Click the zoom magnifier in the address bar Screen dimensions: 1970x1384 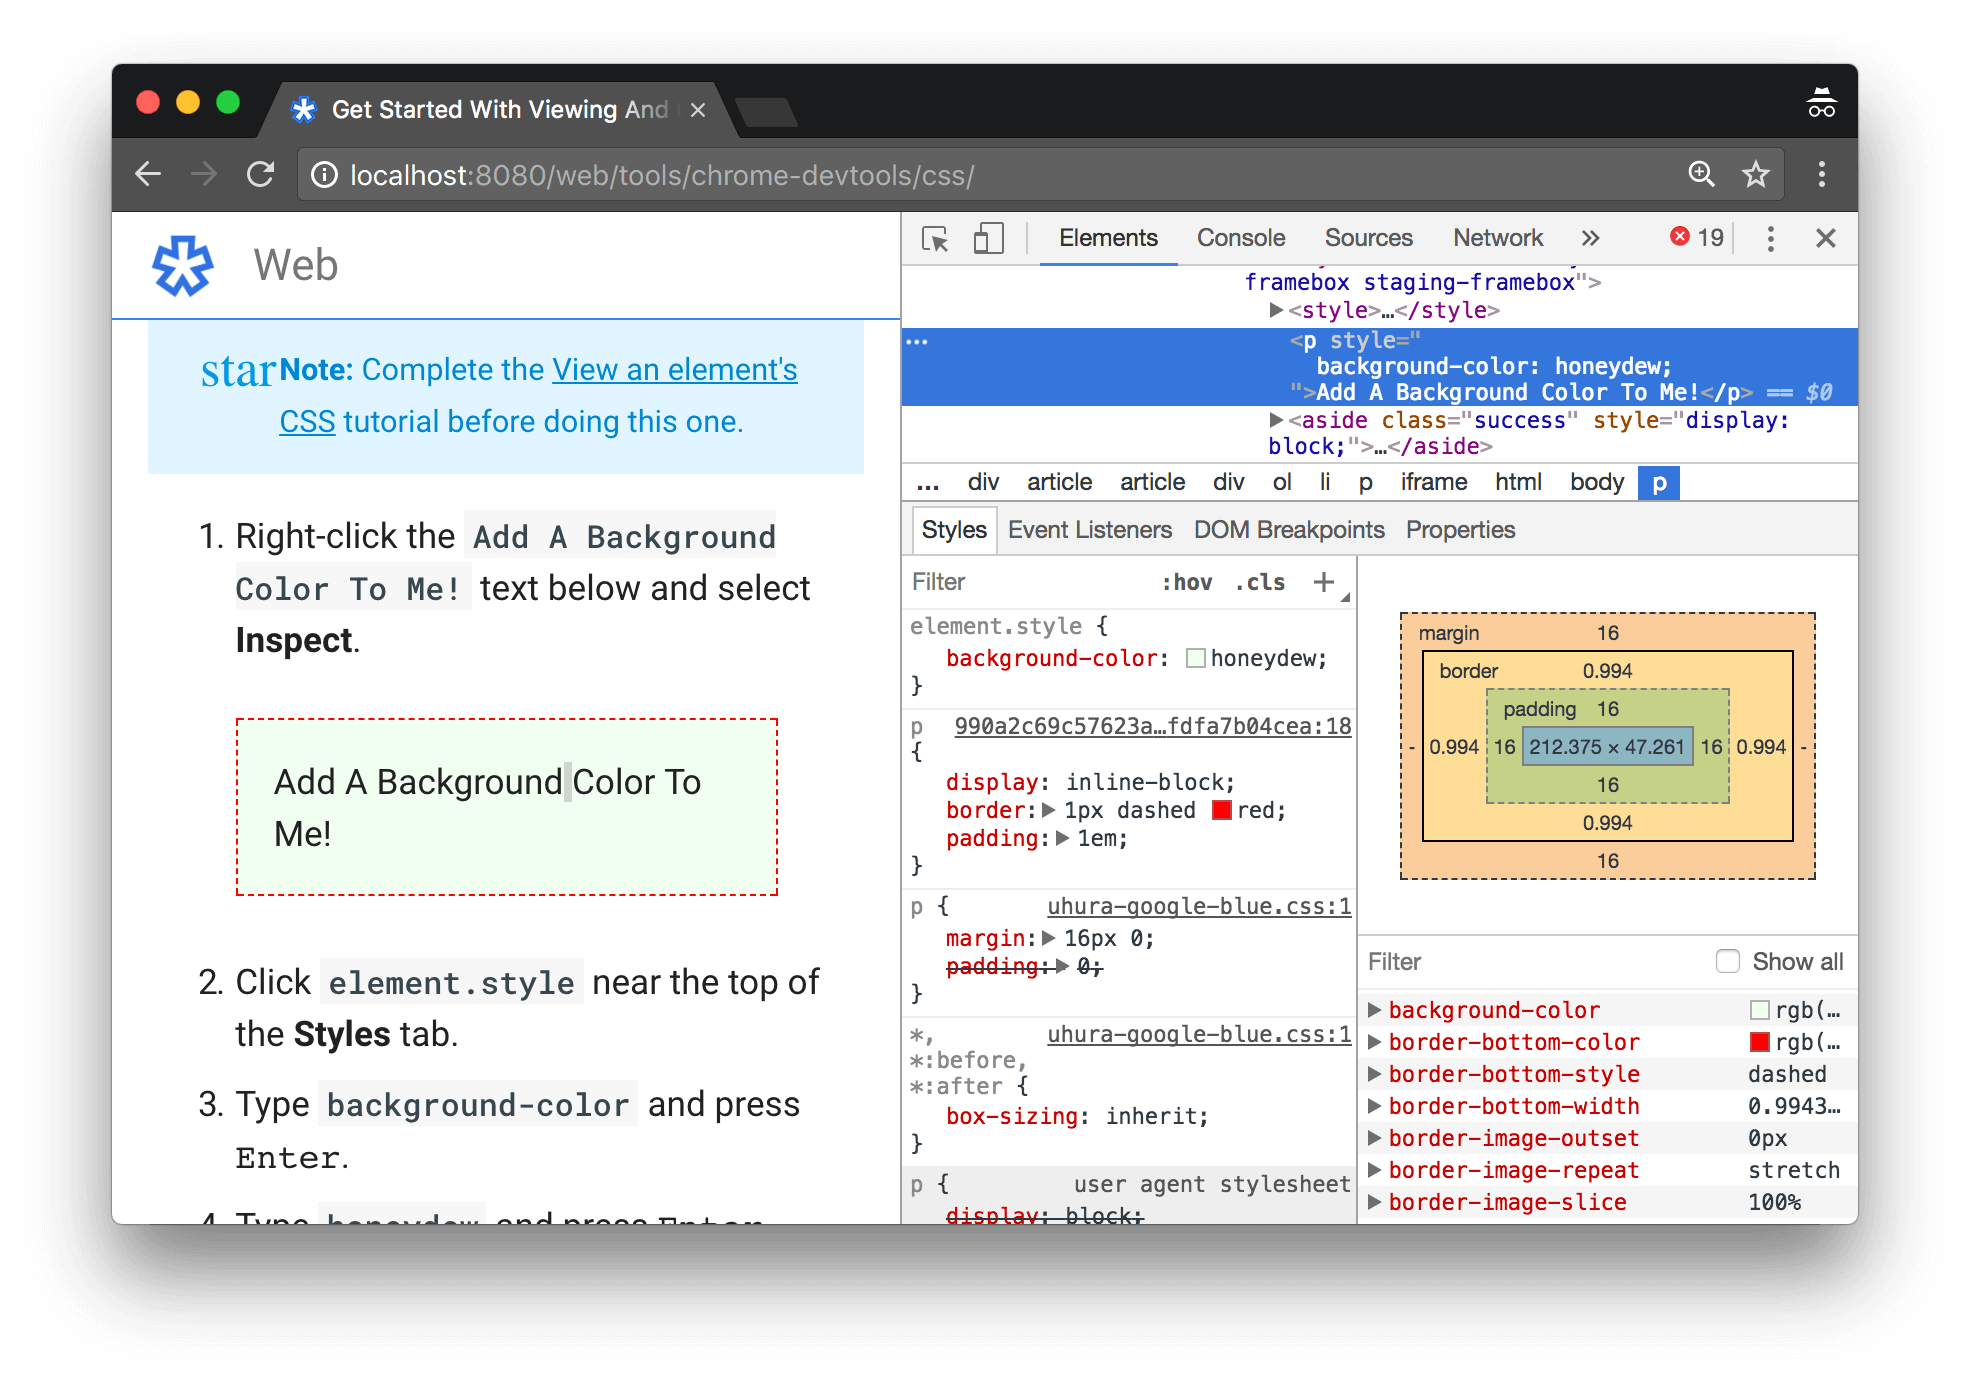coord(1701,173)
